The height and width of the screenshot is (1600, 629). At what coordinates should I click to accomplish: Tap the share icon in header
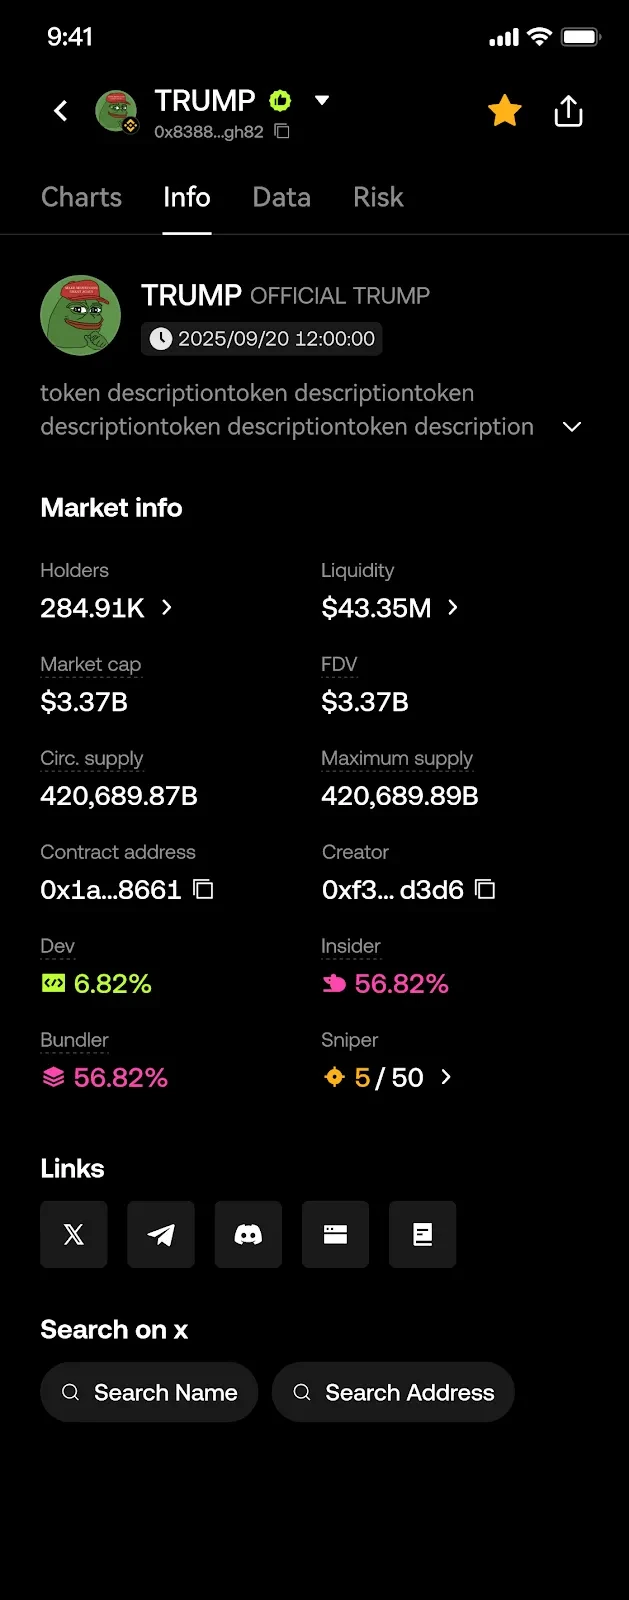point(568,111)
